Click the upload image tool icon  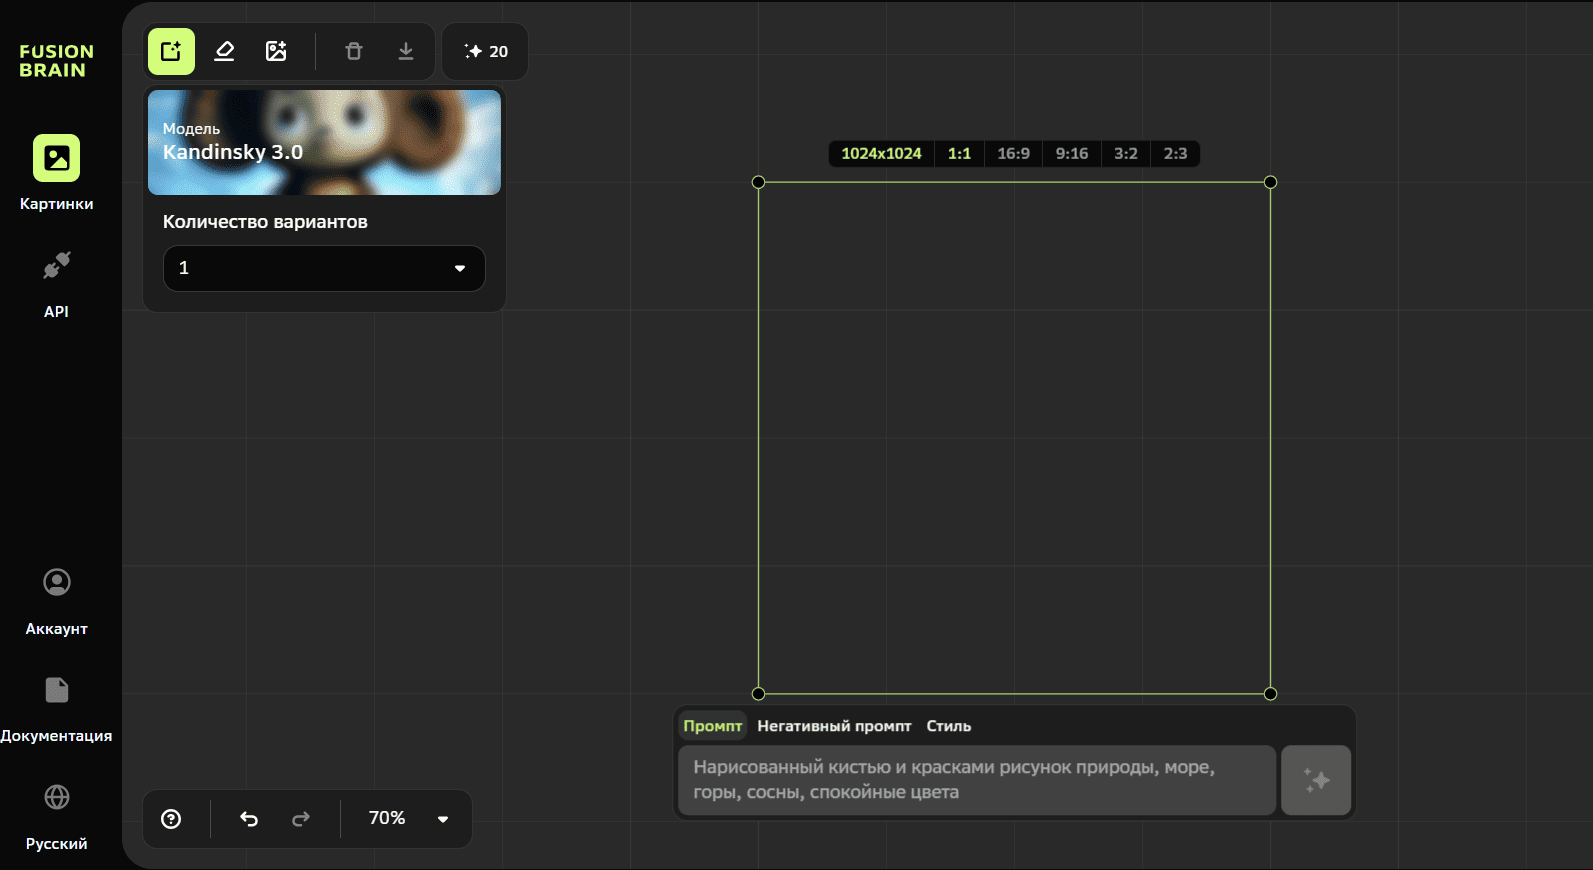click(276, 52)
